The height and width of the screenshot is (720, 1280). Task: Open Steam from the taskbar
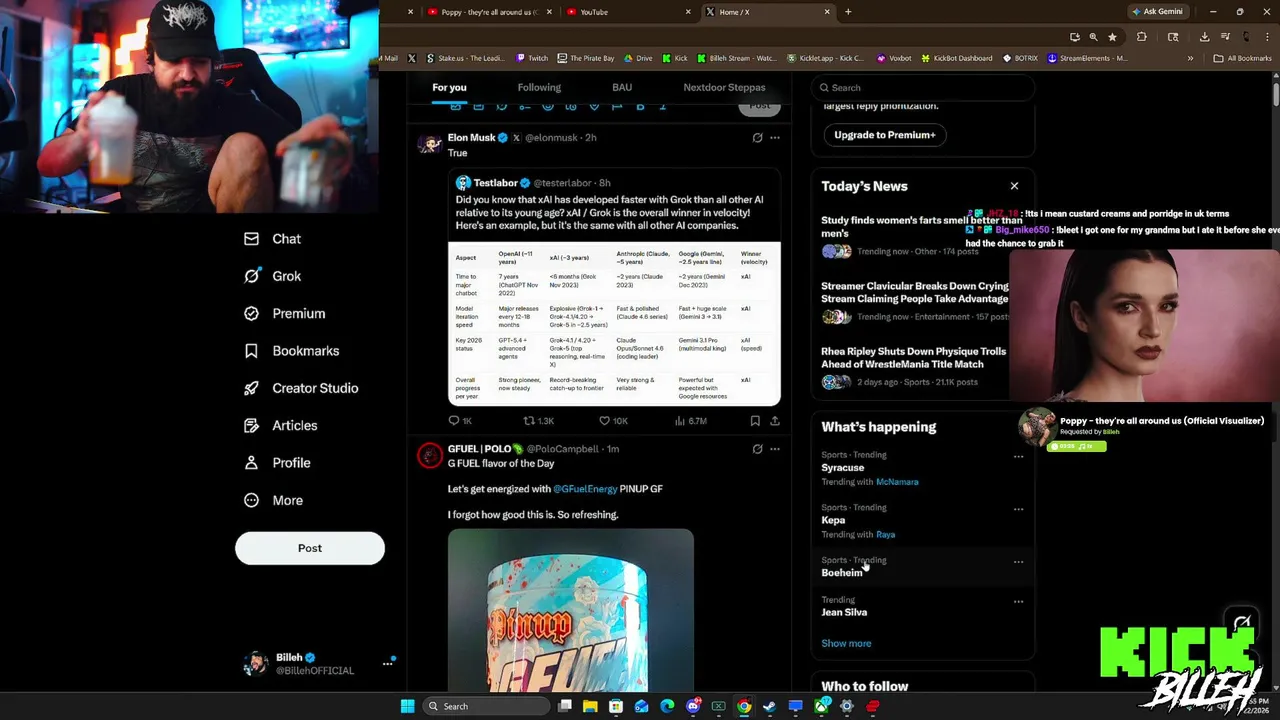(x=769, y=706)
